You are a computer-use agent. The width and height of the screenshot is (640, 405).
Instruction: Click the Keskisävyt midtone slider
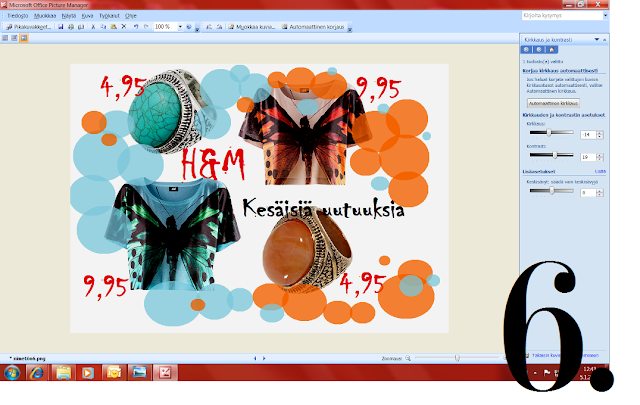pyautogui.click(x=551, y=190)
